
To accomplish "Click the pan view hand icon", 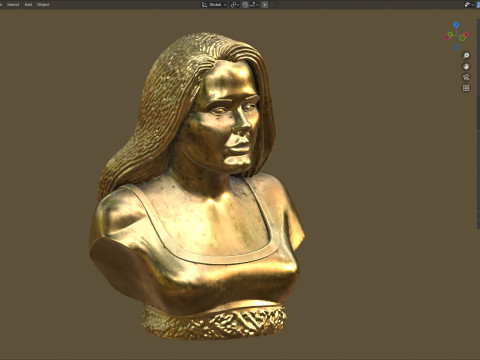I will [x=466, y=66].
